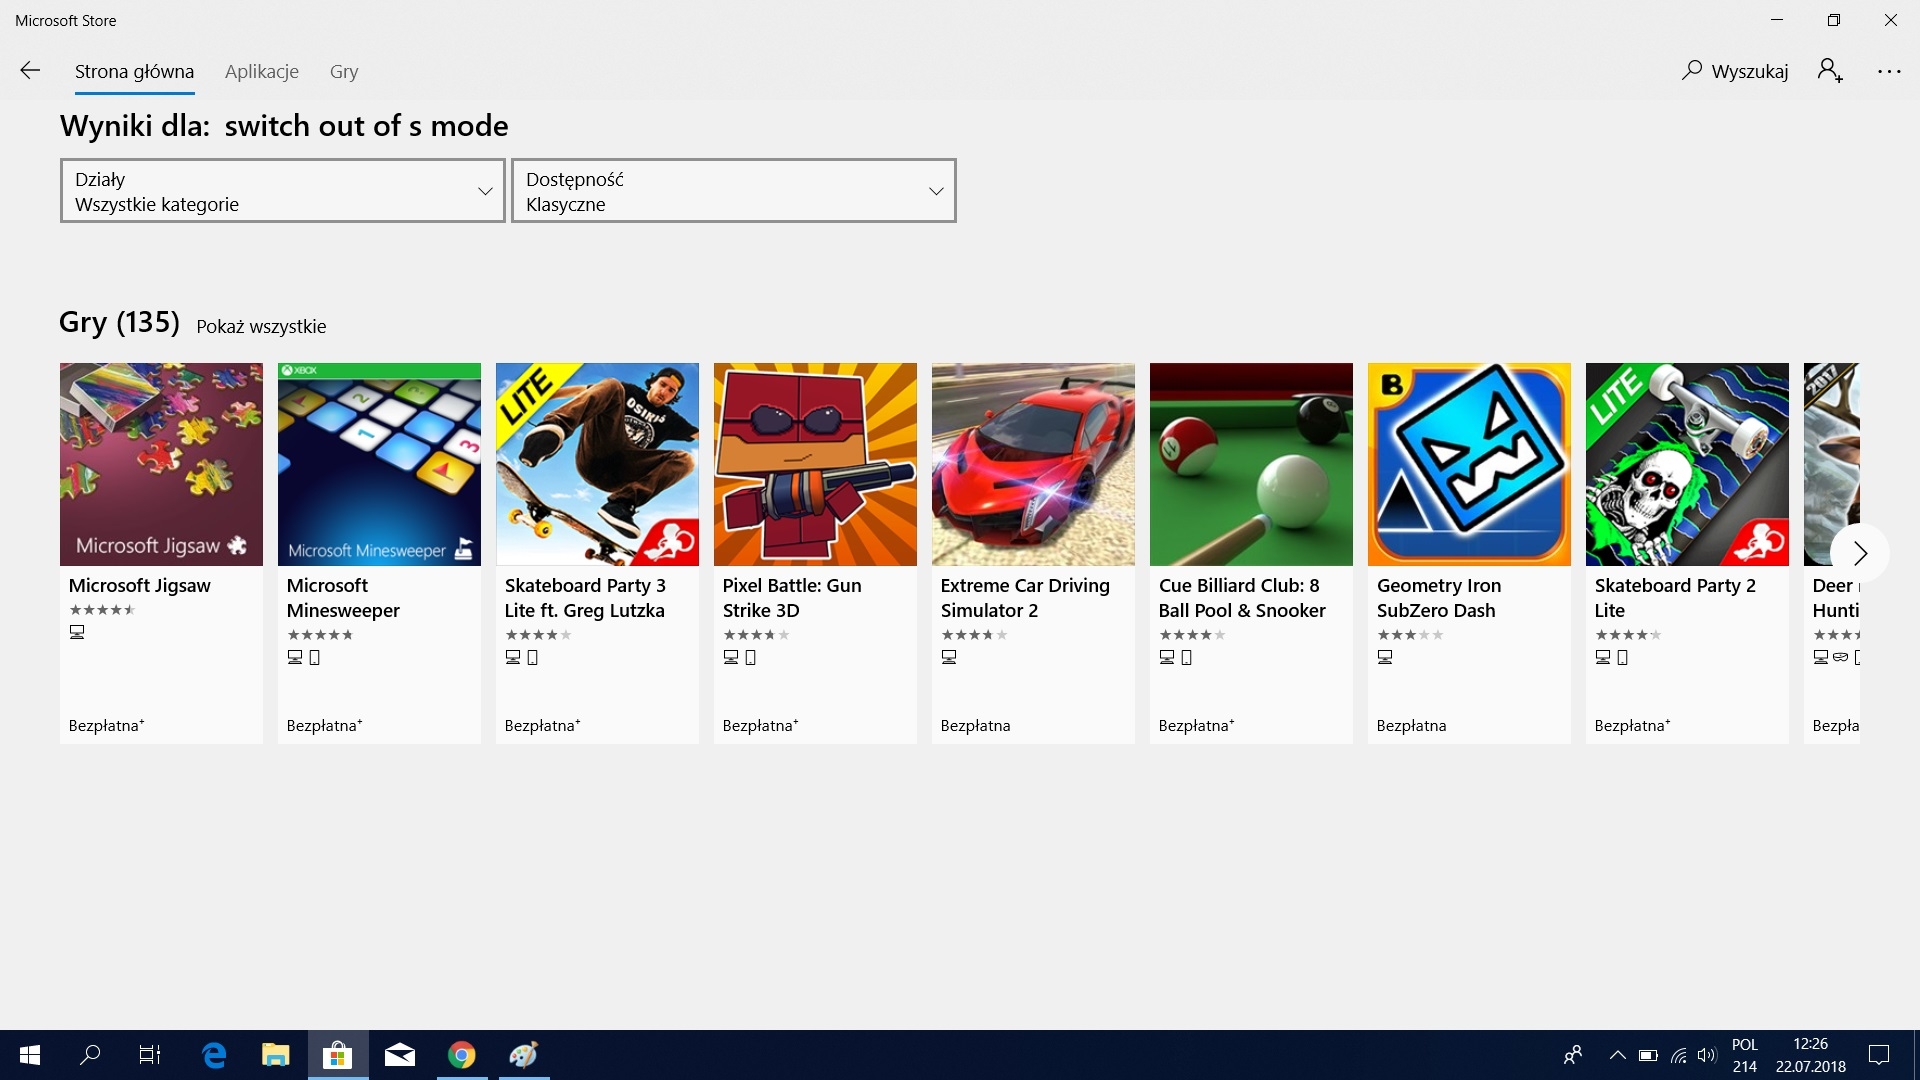Open volume speaker icon
This screenshot has width=1920, height=1080.
1707,1055
